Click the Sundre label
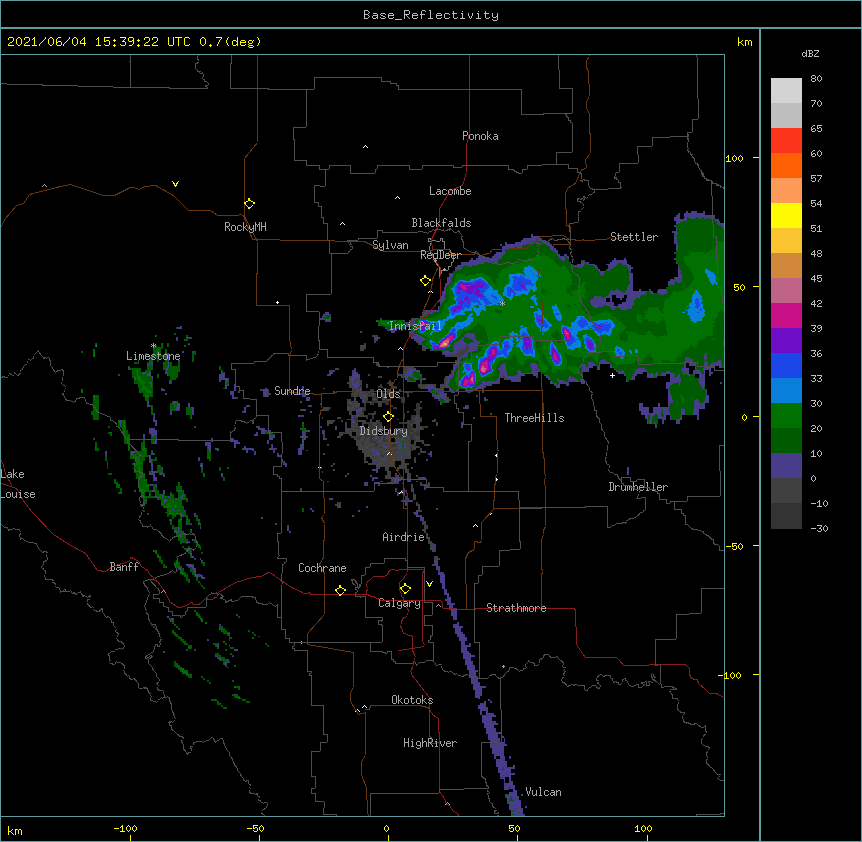Image resolution: width=862 pixels, height=842 pixels. coord(292,391)
